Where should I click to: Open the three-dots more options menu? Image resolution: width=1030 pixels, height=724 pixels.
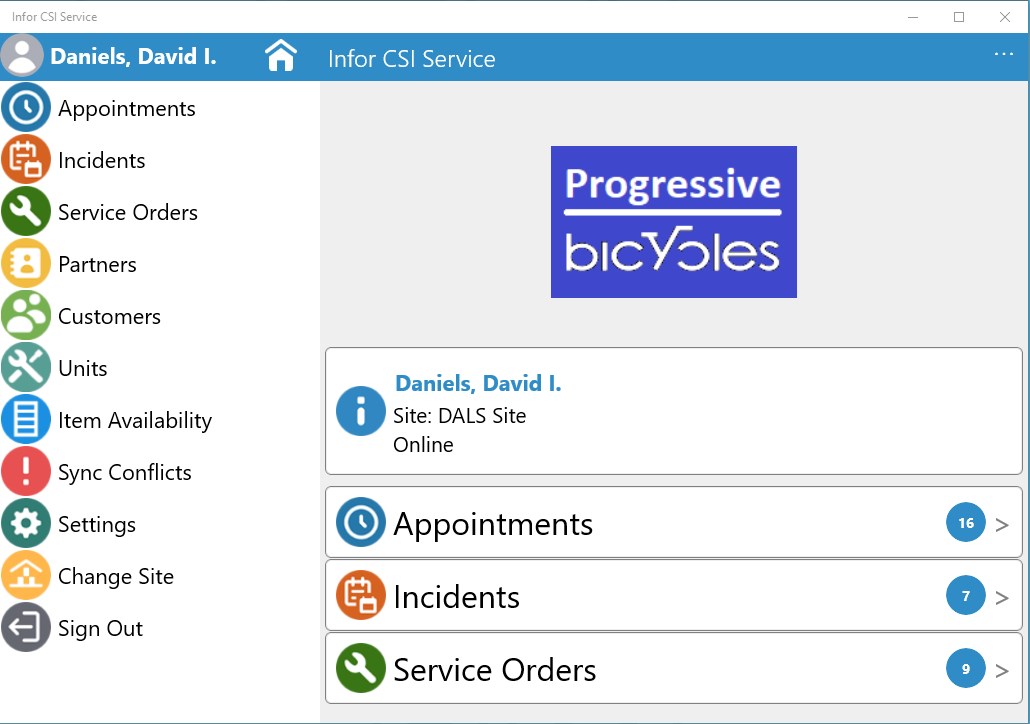[x=1004, y=54]
